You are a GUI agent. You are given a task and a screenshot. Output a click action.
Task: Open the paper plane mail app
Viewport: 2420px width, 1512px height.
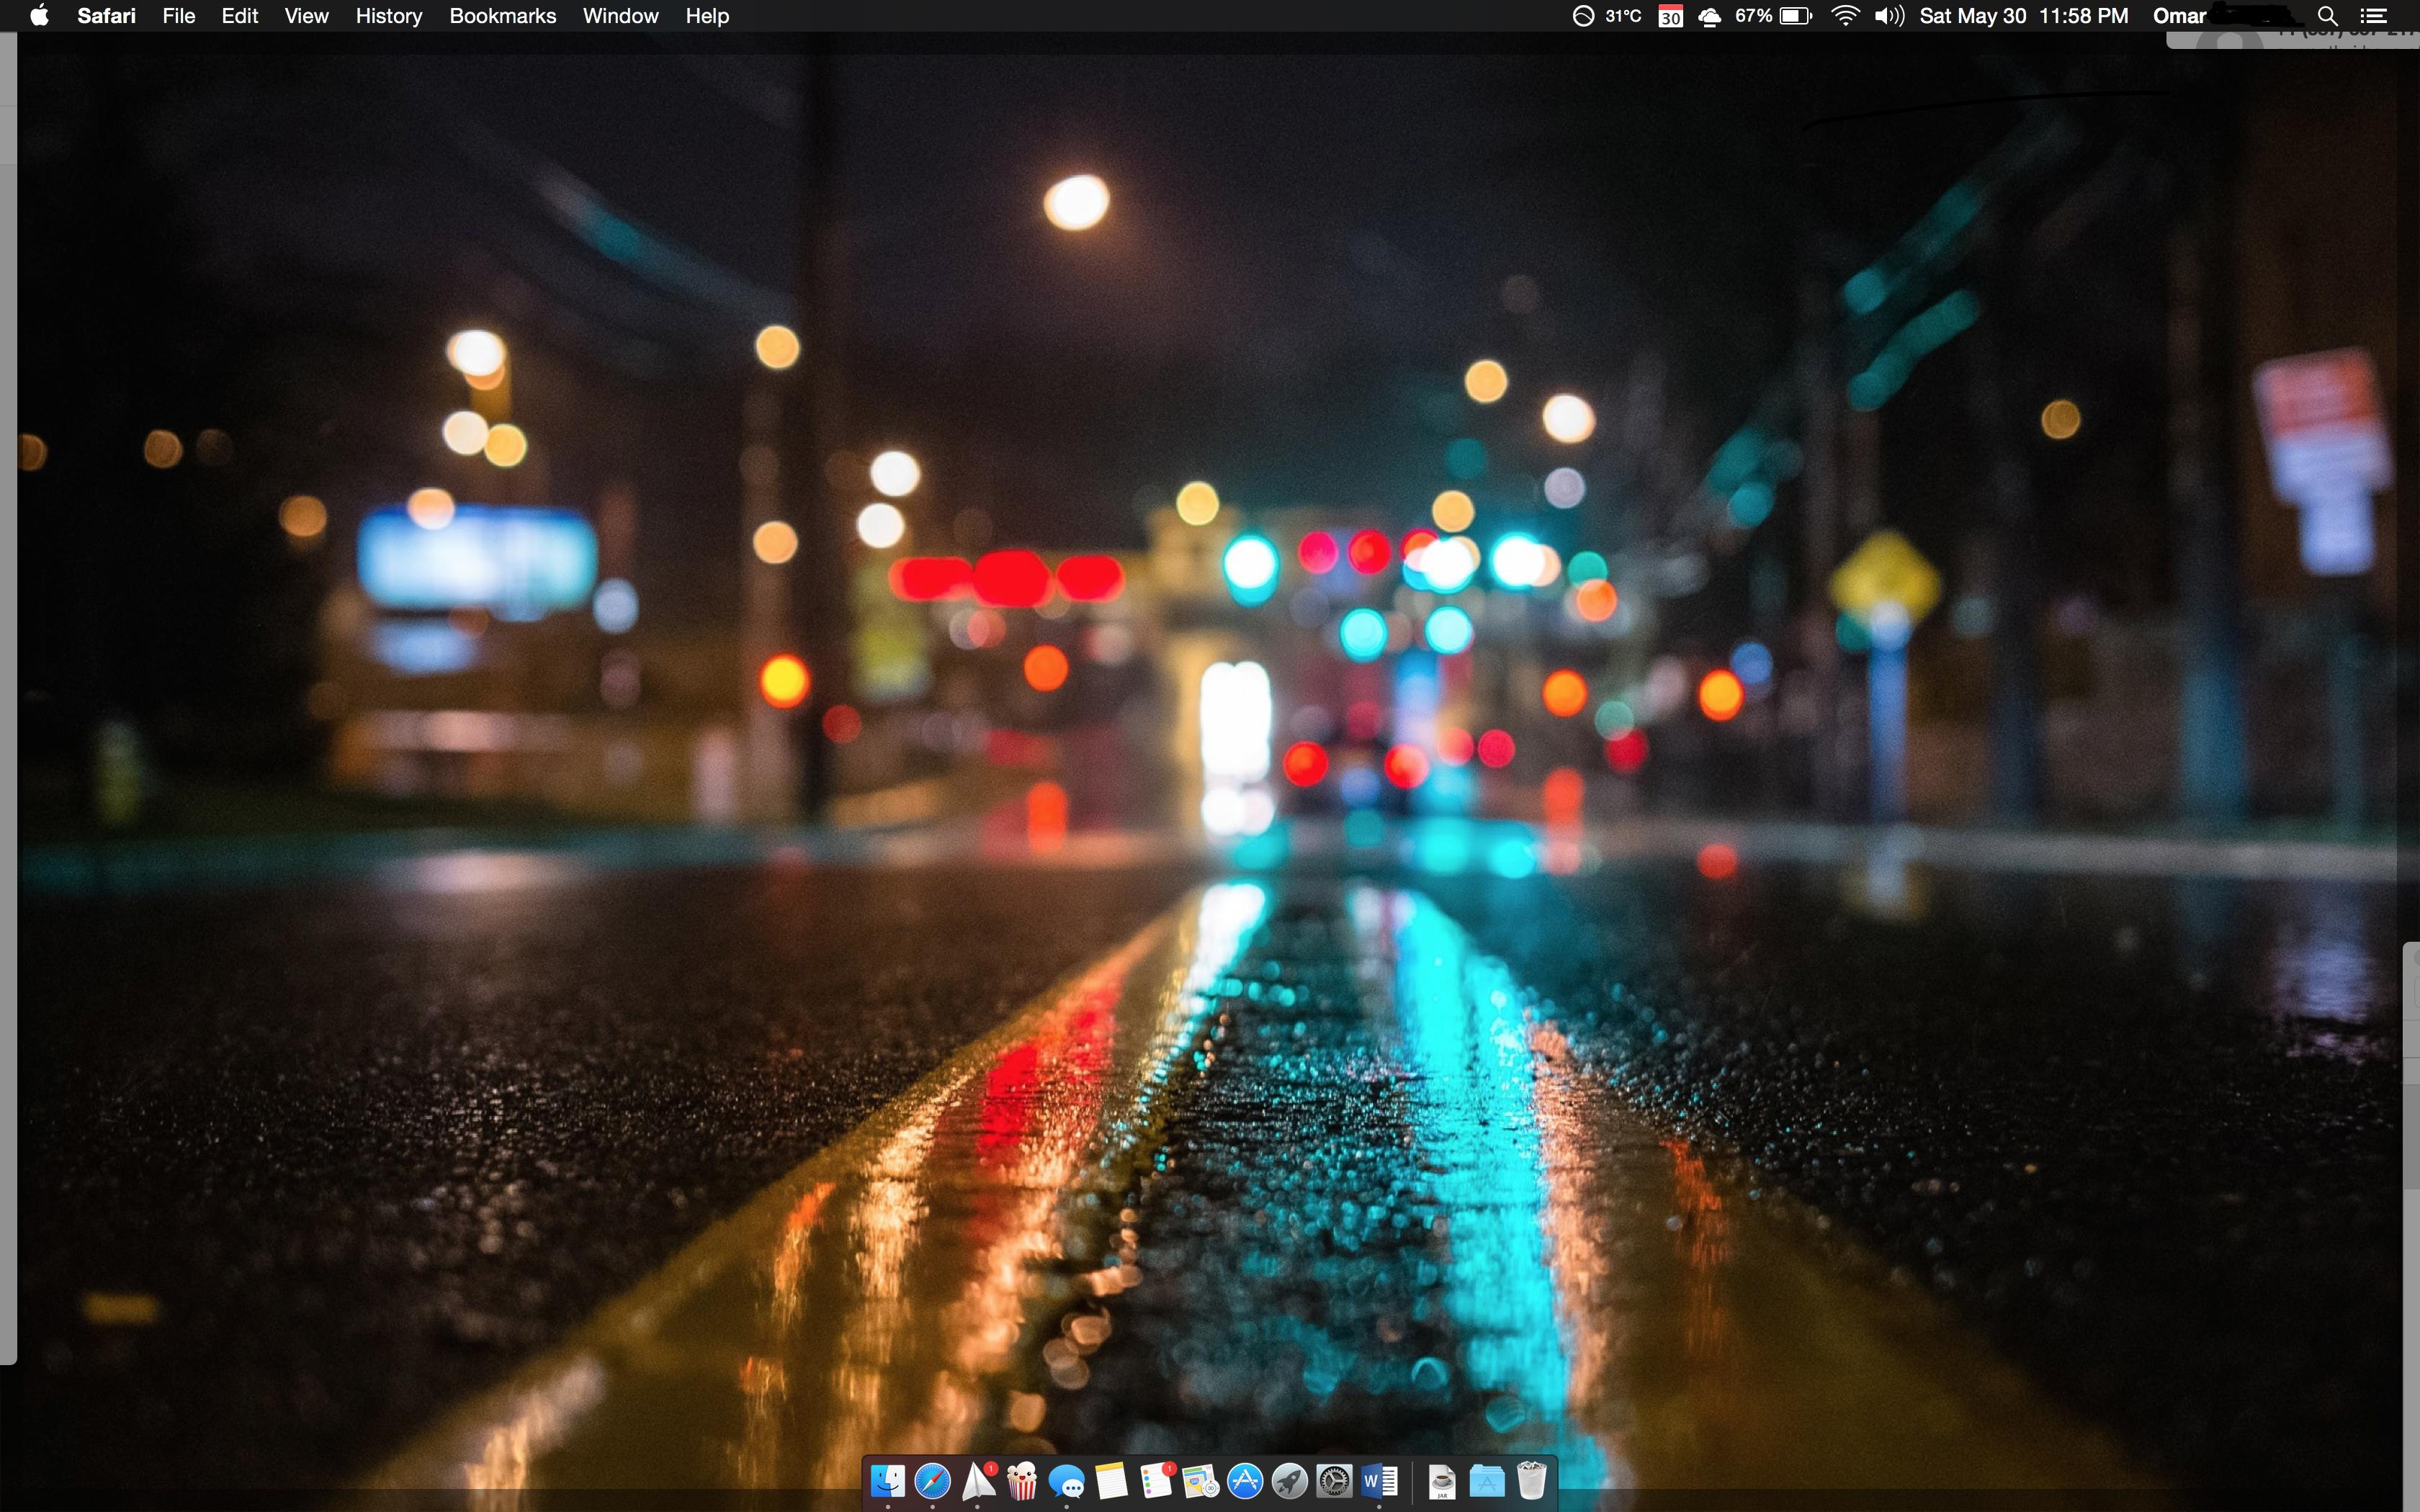pyautogui.click(x=978, y=1481)
